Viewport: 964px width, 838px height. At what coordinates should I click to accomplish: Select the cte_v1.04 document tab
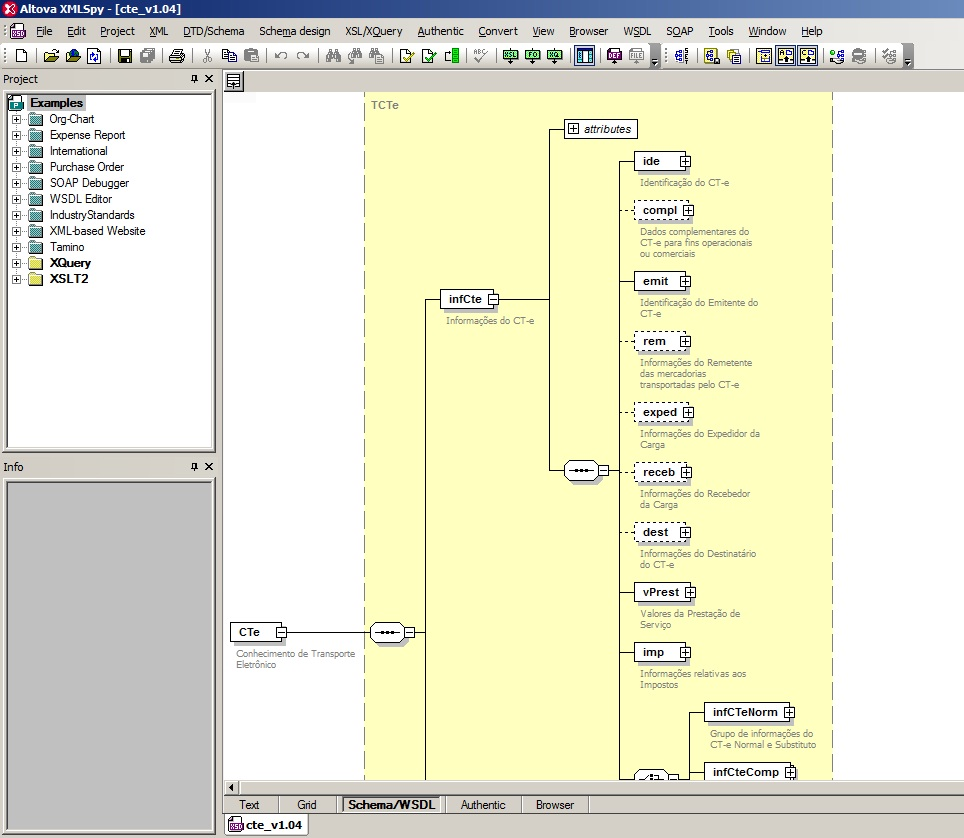266,825
